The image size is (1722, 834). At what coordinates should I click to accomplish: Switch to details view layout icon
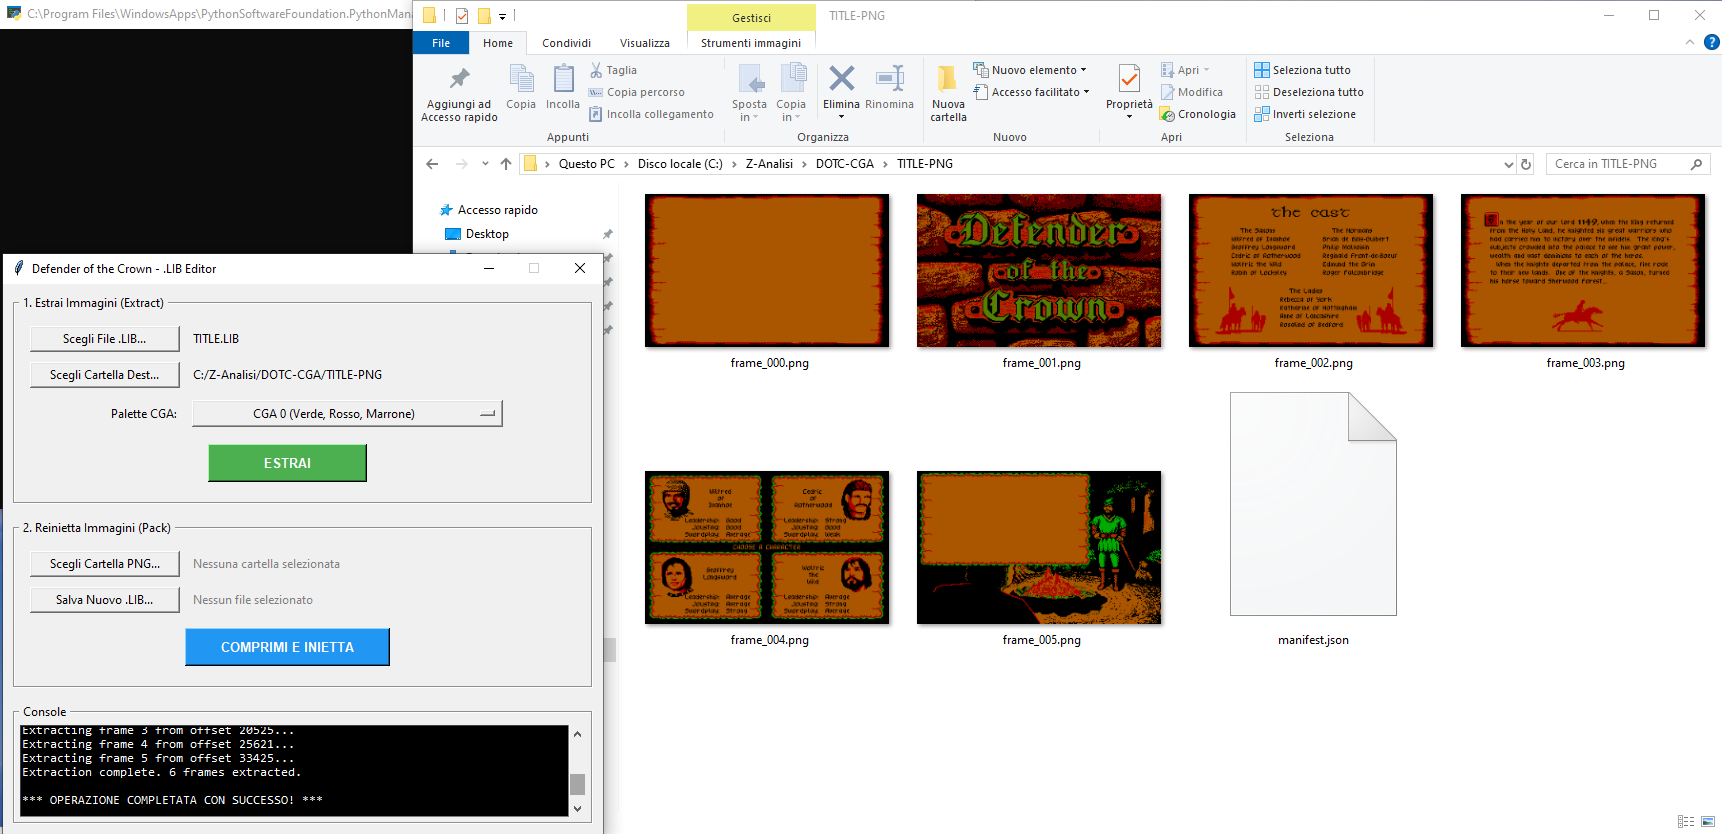coord(1686,822)
